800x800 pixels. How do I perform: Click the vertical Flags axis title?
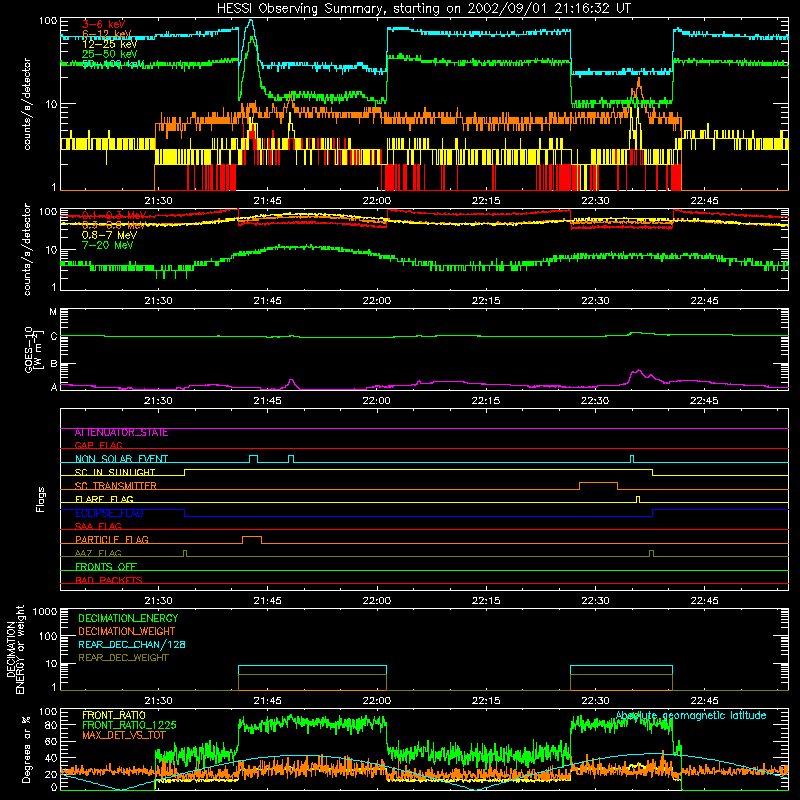click(41, 499)
